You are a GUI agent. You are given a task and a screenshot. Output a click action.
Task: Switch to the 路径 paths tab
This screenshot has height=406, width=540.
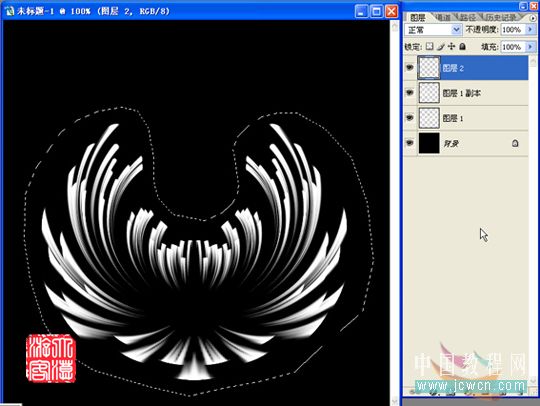pos(468,17)
